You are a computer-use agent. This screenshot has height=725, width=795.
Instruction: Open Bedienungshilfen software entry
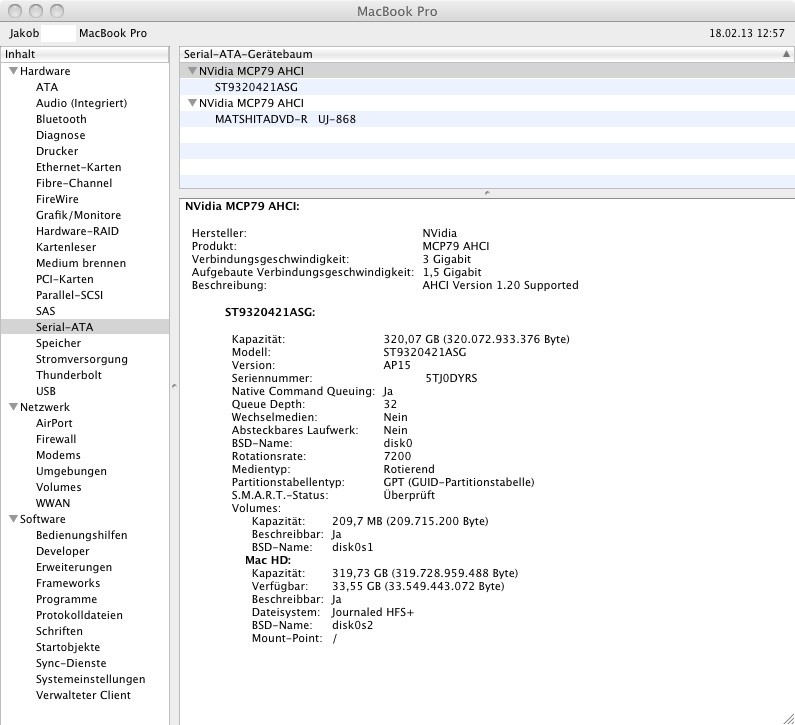81,535
